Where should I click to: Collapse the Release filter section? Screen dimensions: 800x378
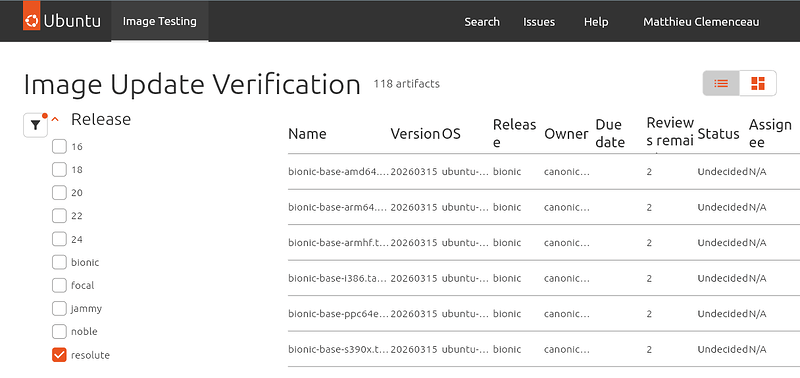click(56, 119)
